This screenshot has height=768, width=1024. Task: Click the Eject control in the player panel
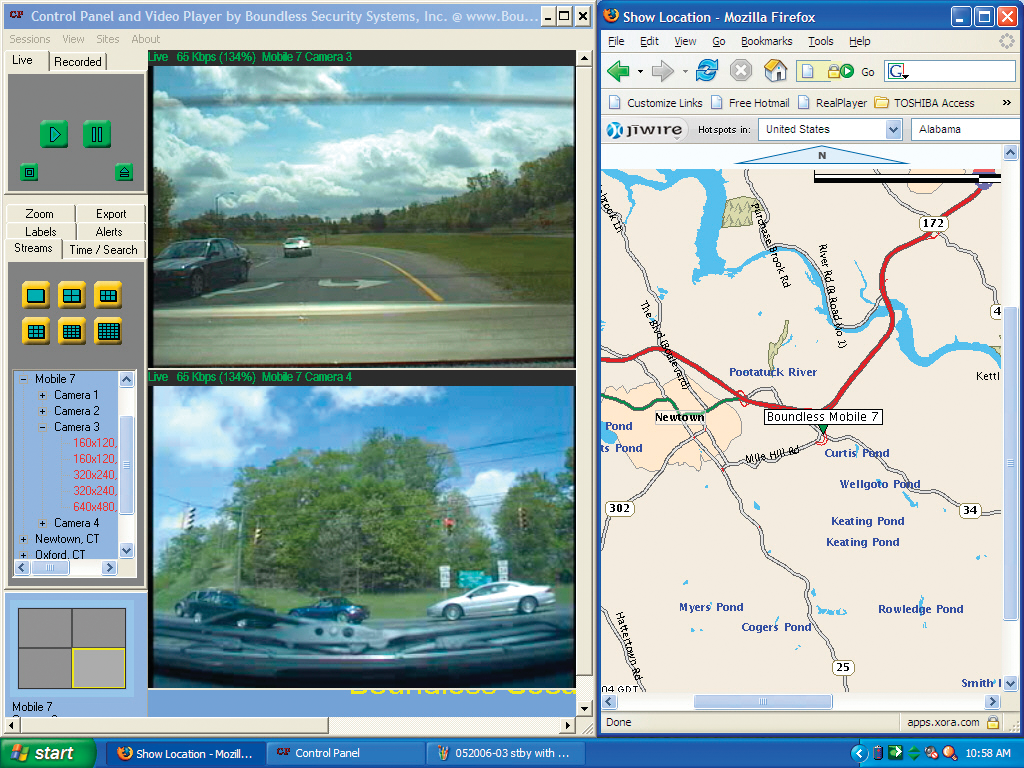point(125,171)
